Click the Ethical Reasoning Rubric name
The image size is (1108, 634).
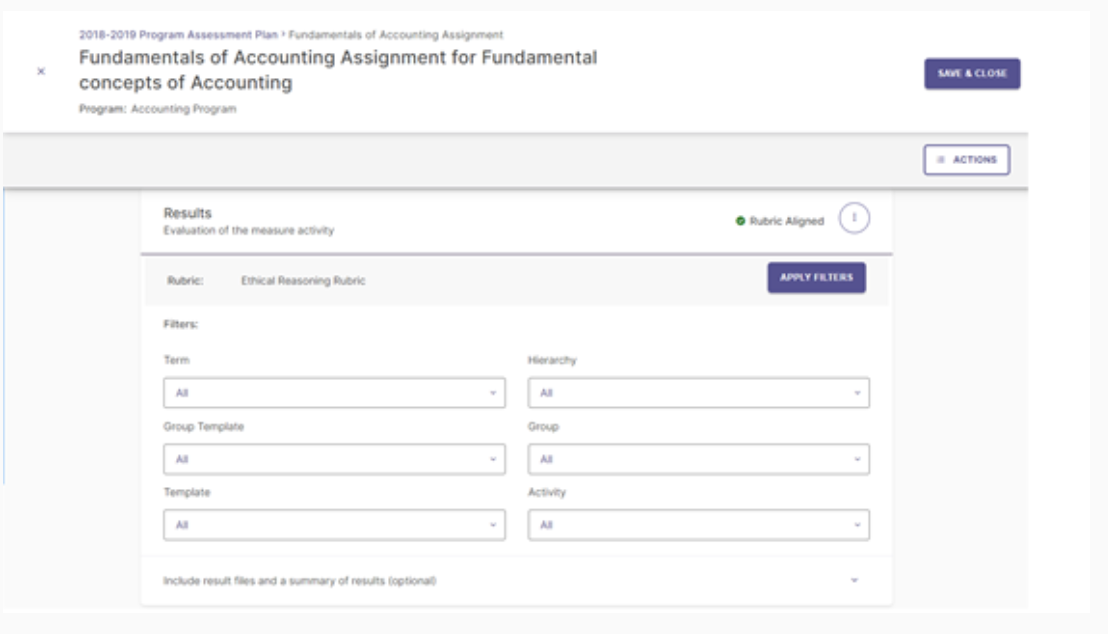[303, 281]
